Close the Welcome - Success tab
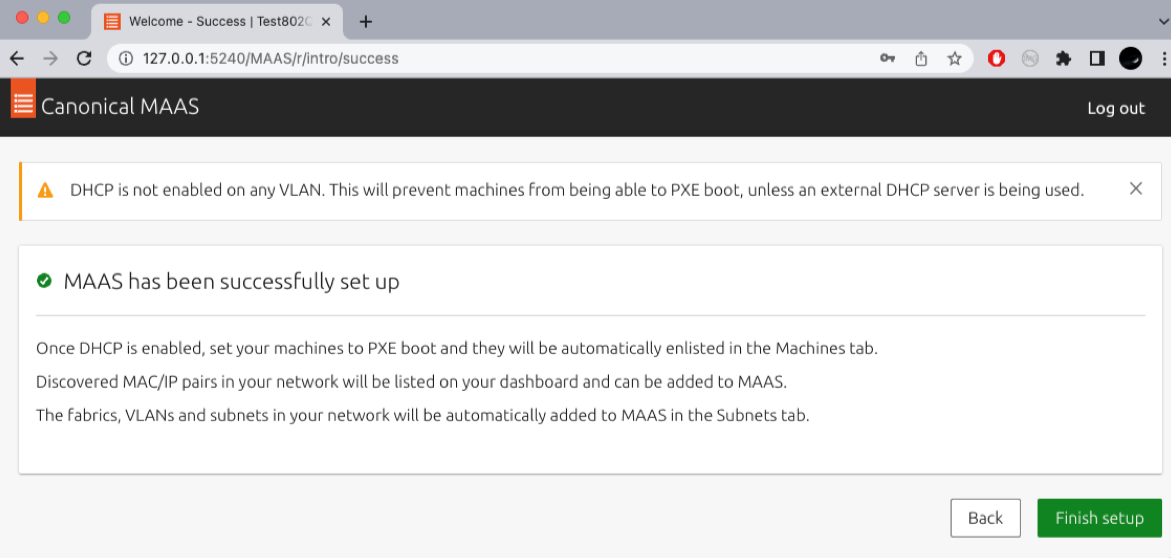 tap(326, 21)
